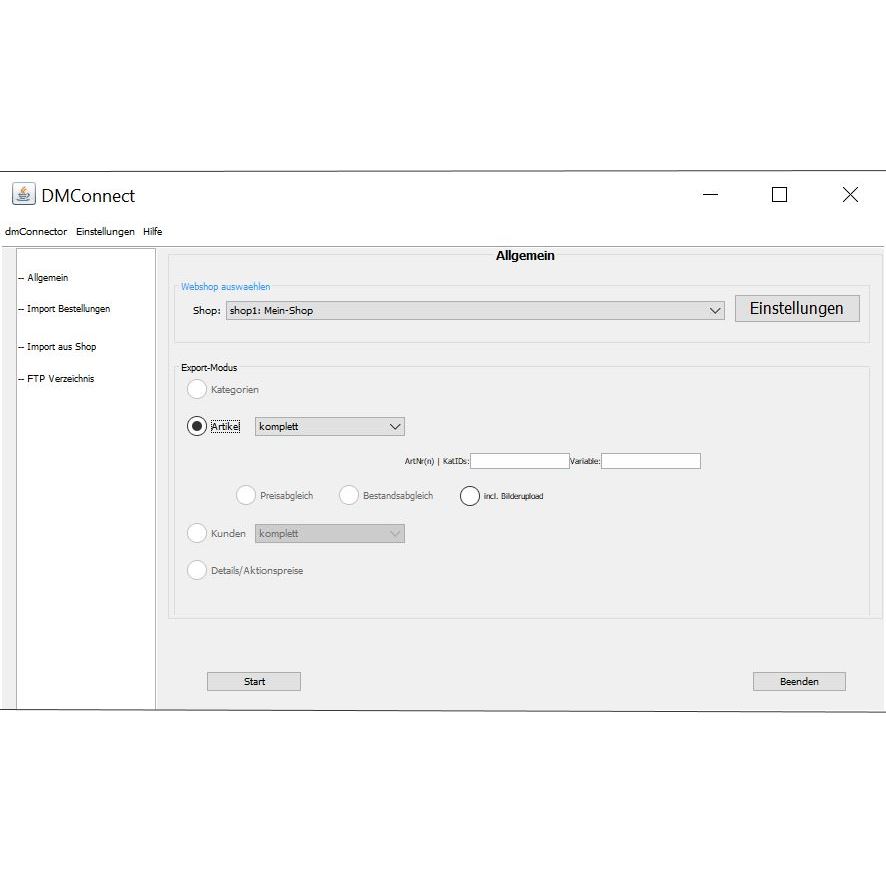This screenshot has width=886, height=886.
Task: Select Allgemein in the sidebar
Action: pyautogui.click(x=47, y=278)
